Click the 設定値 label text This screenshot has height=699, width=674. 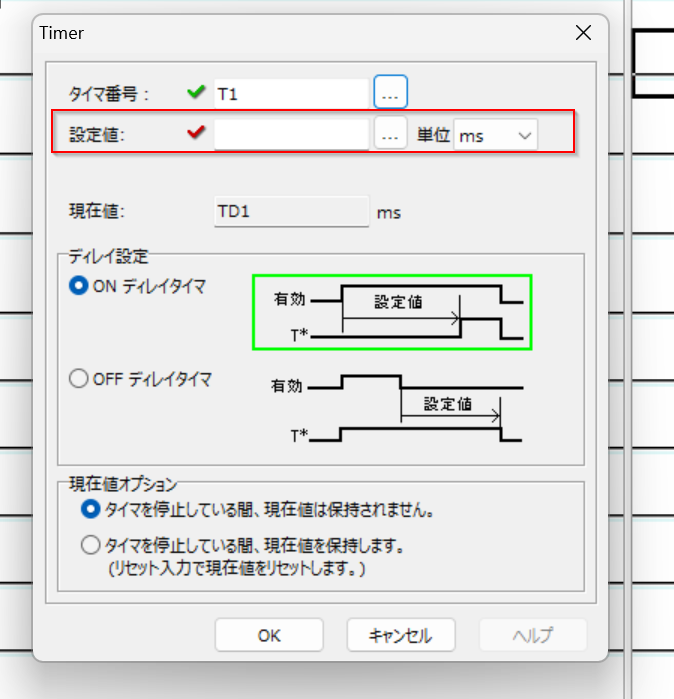(97, 134)
